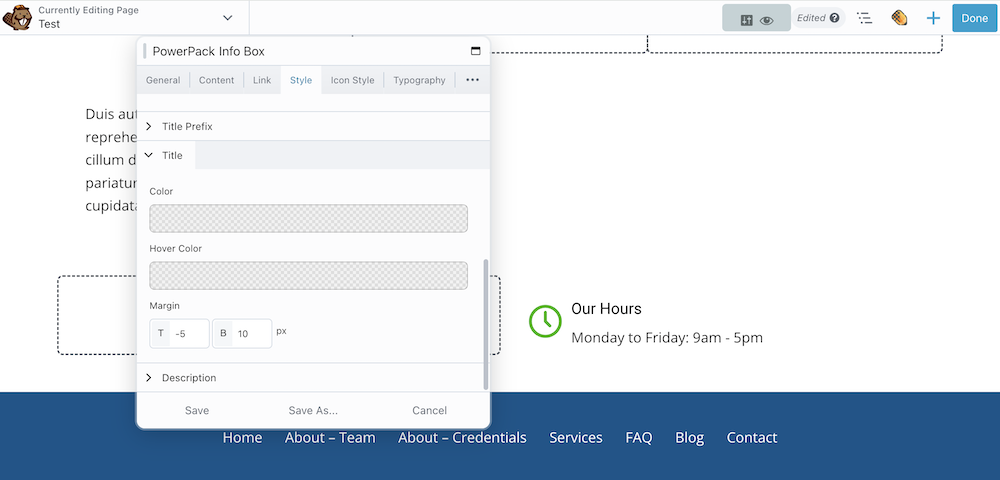1000x480 pixels.
Task: Open the Outline panel list icon
Action: [865, 18]
